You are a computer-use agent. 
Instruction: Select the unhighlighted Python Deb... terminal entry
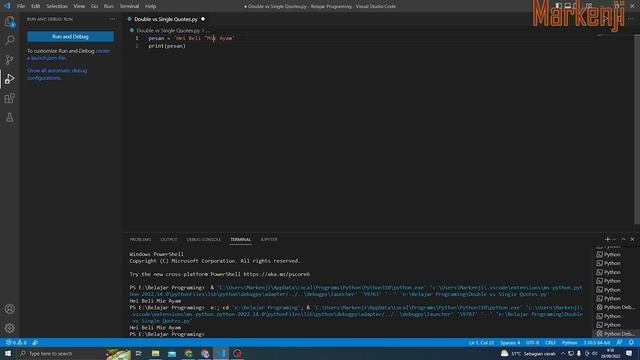pyautogui.click(x=616, y=307)
